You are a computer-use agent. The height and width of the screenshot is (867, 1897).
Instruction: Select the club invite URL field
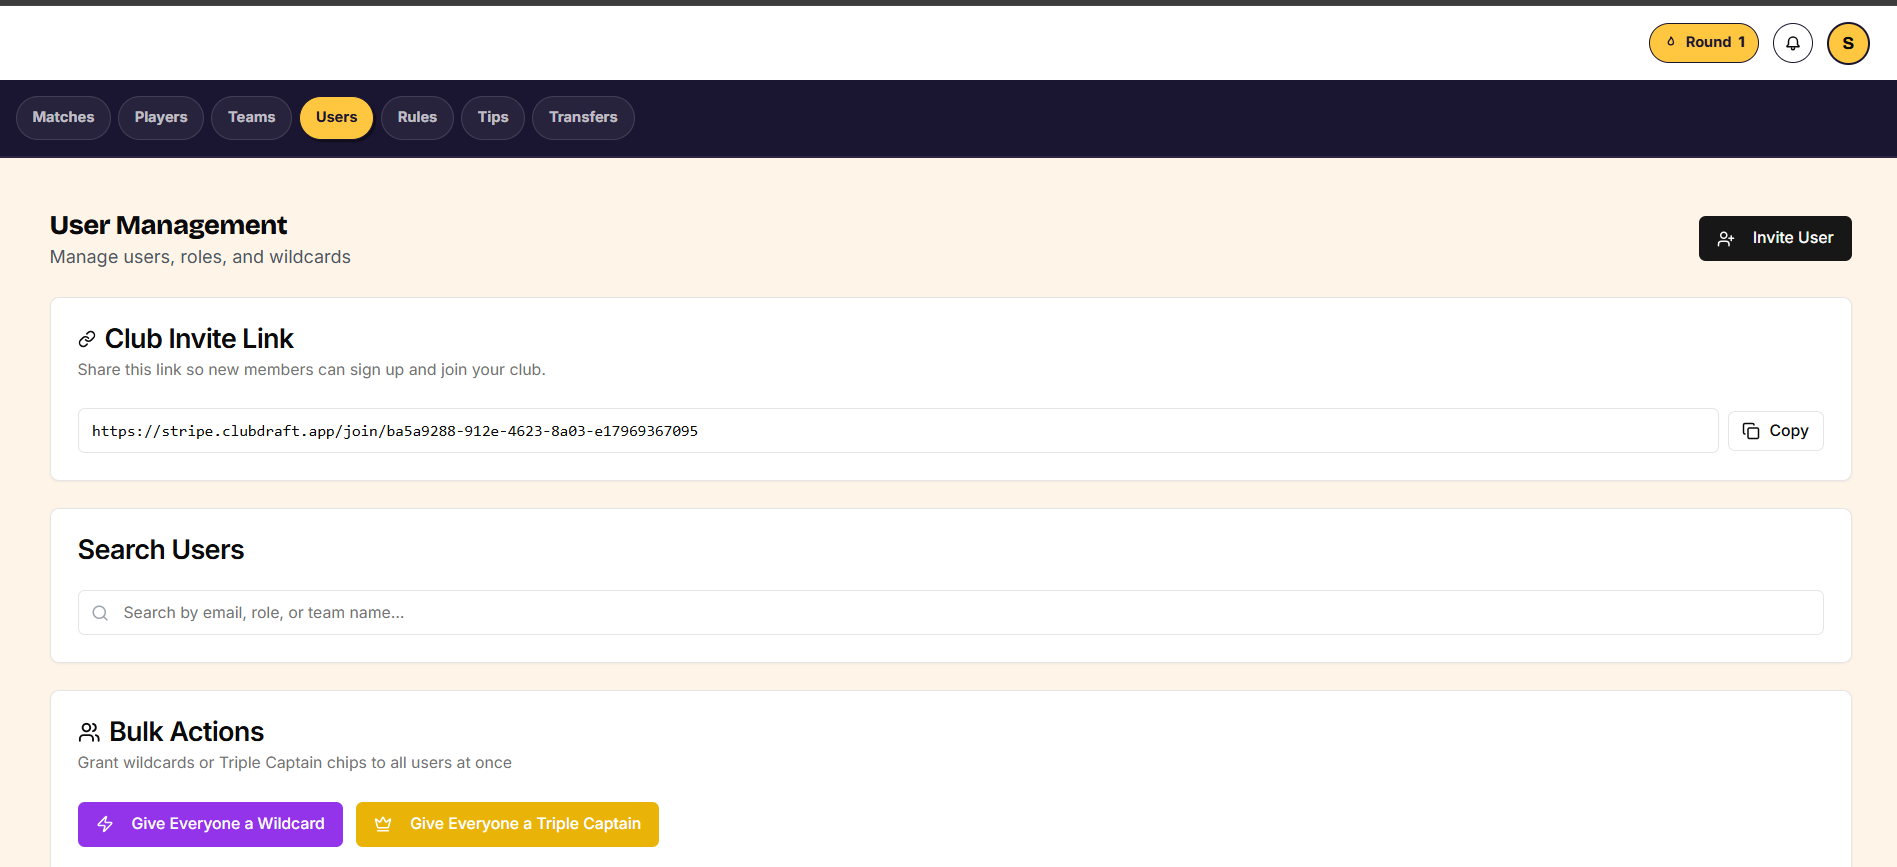898,431
